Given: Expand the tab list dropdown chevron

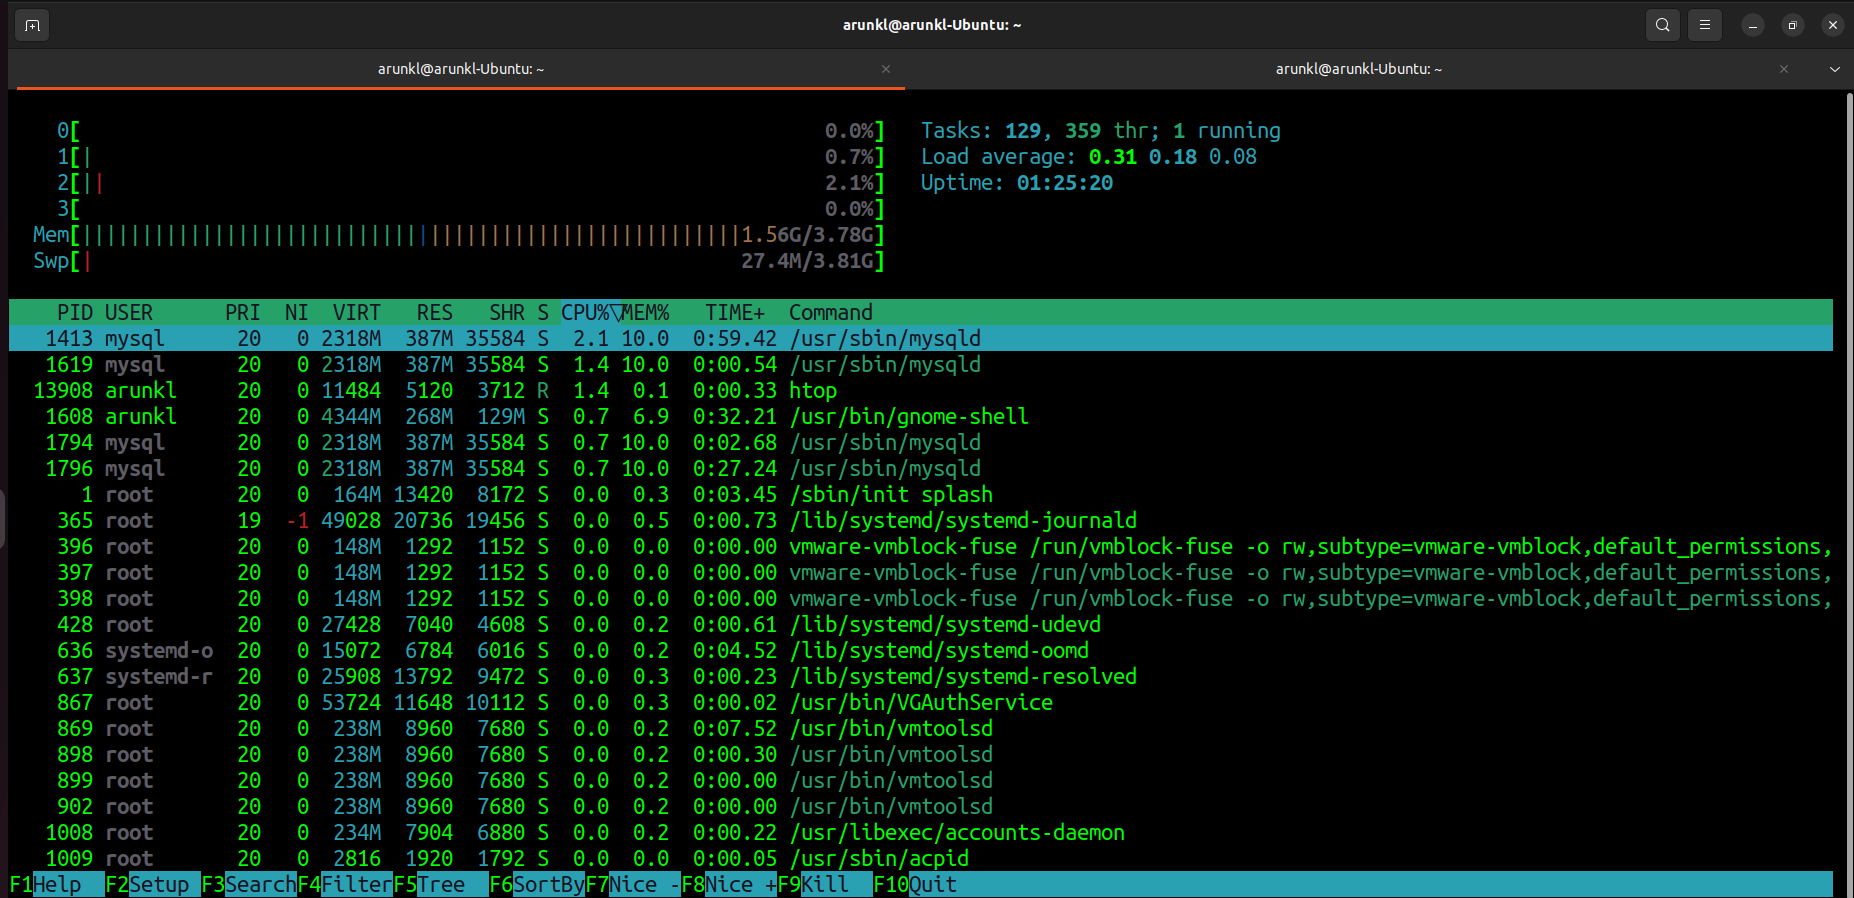Looking at the screenshot, I should [1835, 69].
